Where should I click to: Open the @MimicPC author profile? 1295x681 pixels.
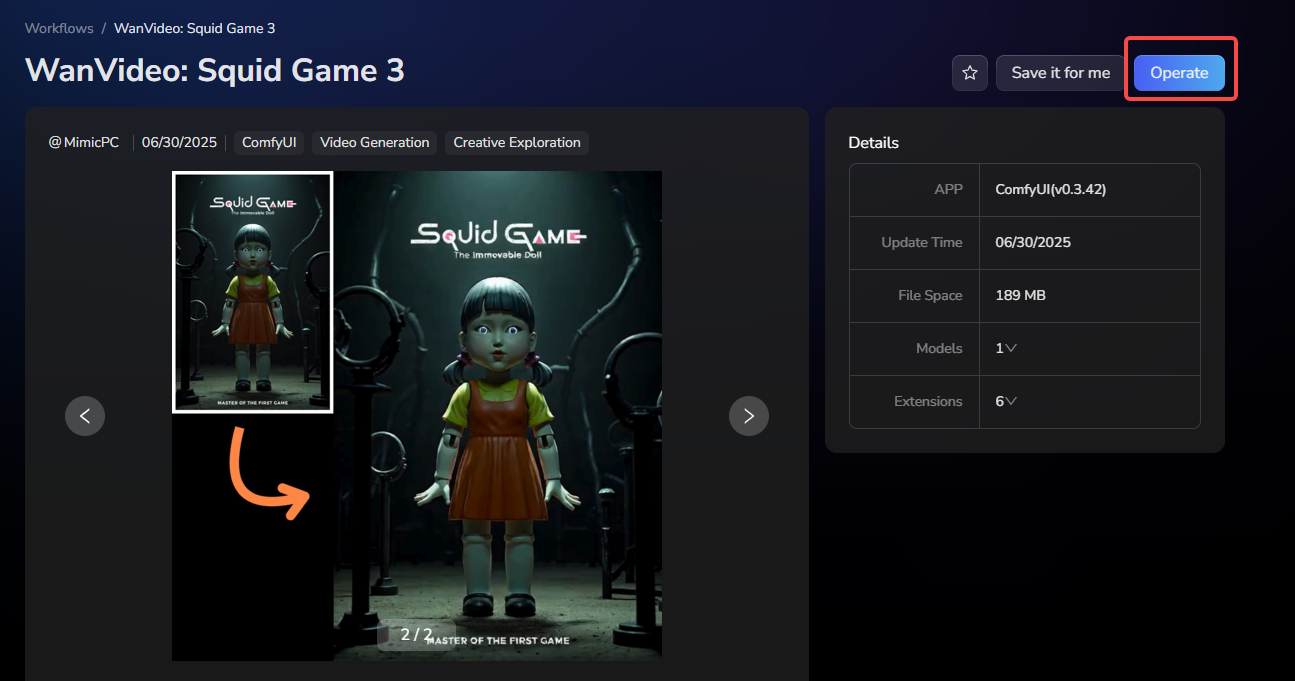[84, 142]
